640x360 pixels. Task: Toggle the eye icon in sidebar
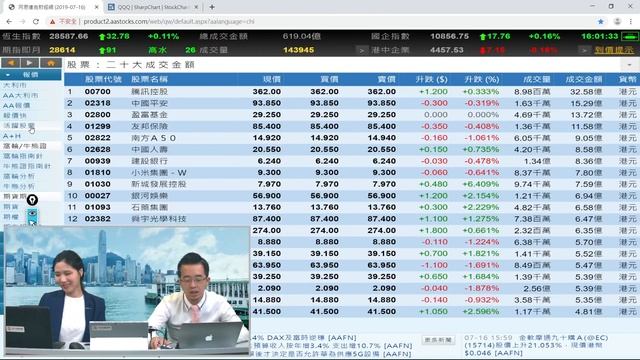point(32,213)
